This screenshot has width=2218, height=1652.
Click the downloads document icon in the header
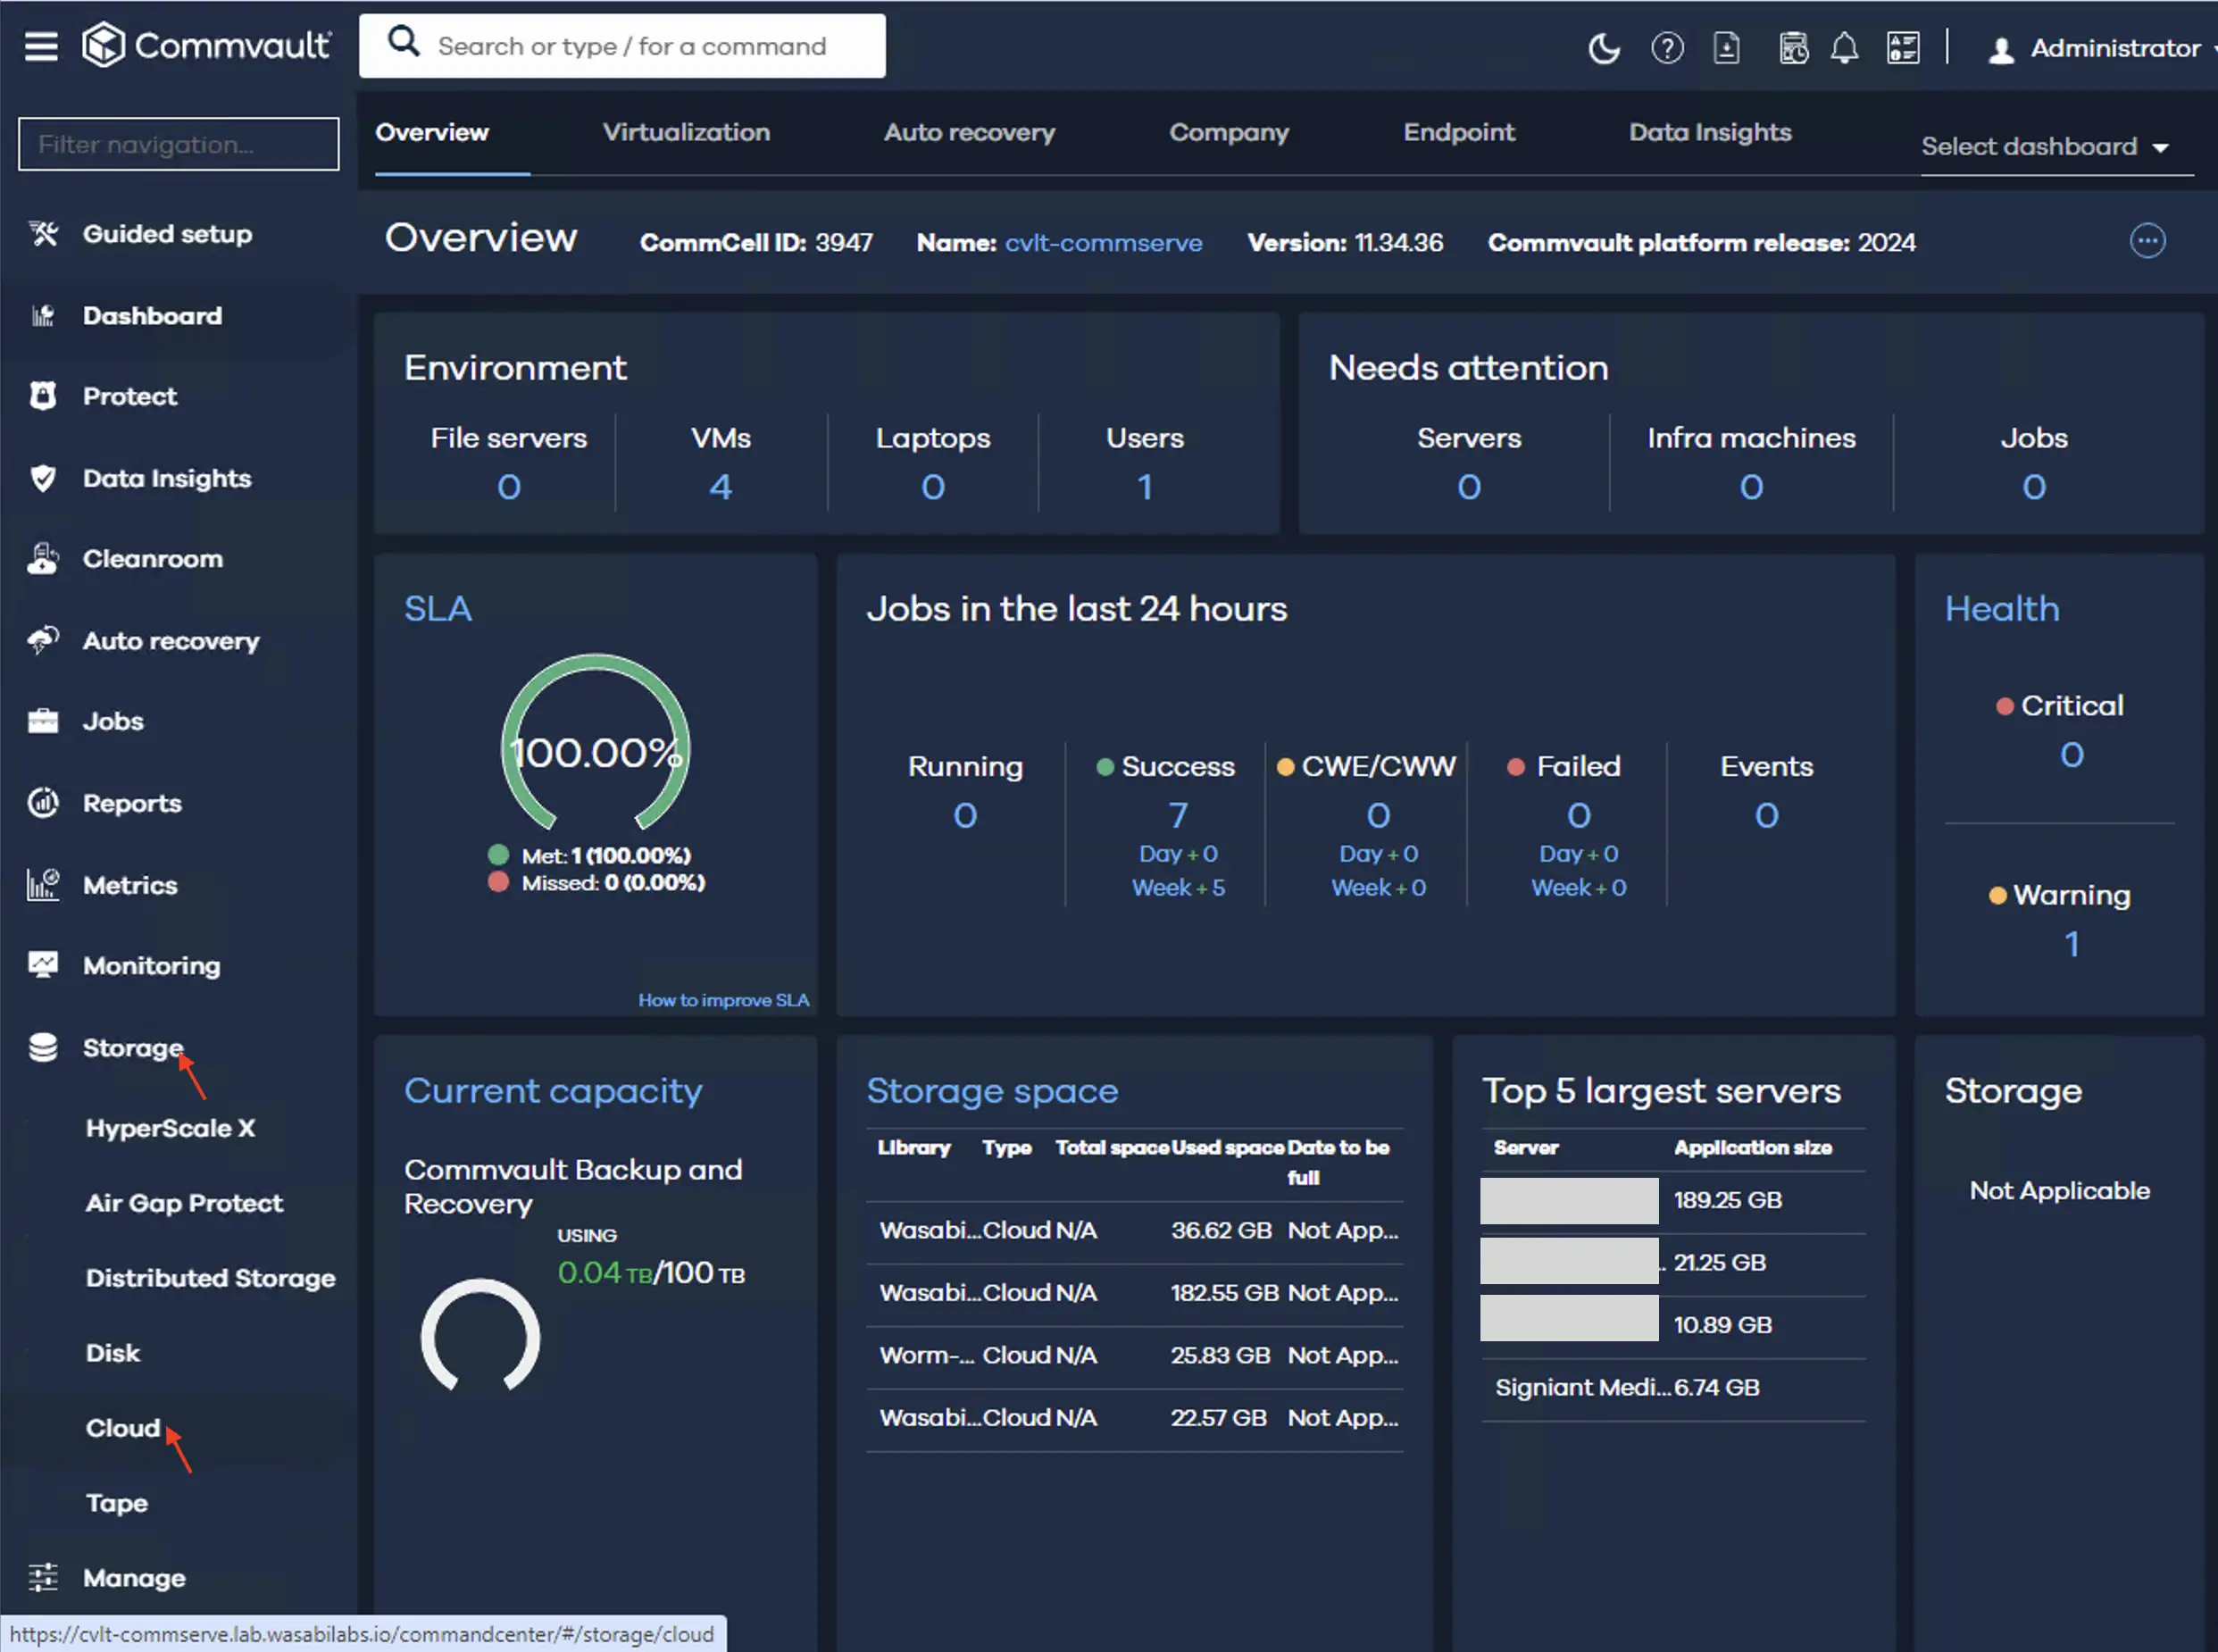(x=1728, y=47)
